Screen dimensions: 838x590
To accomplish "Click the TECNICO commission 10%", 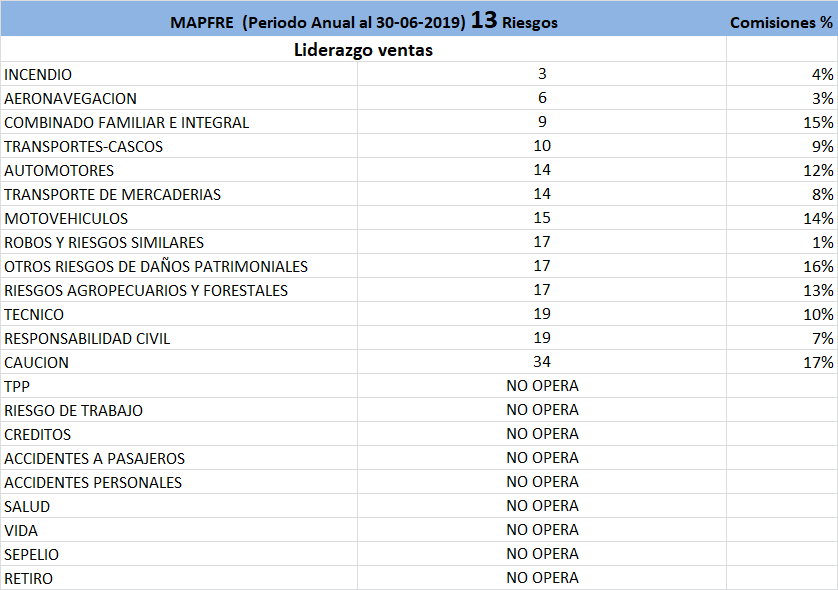I will pyautogui.click(x=782, y=314).
